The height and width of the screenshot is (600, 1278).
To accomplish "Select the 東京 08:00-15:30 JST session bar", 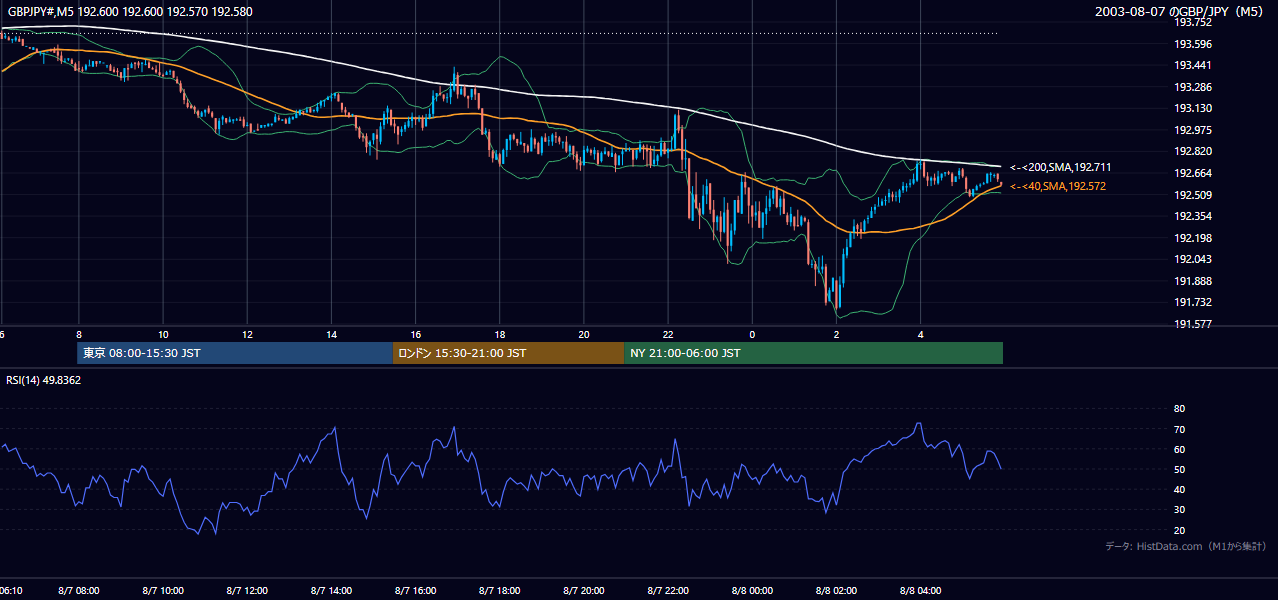I will (x=235, y=353).
